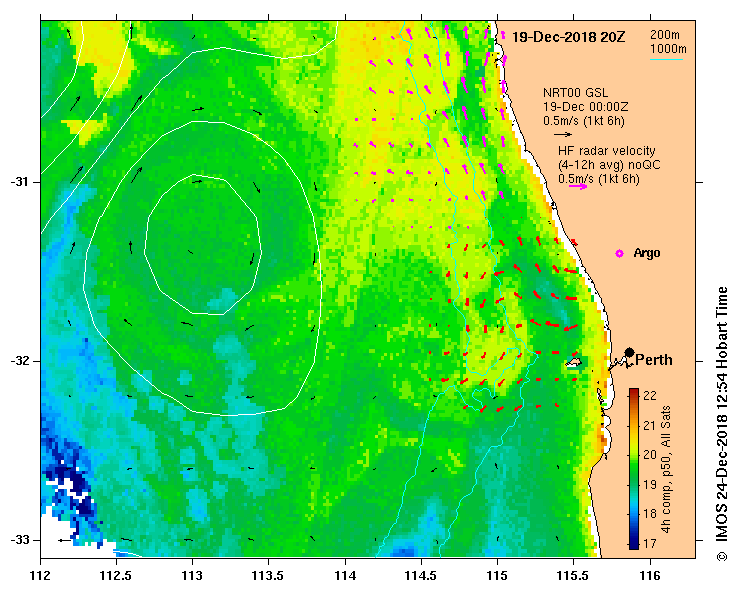
Task: Click the black GSL velocity scale arrow
Action: click(x=563, y=134)
